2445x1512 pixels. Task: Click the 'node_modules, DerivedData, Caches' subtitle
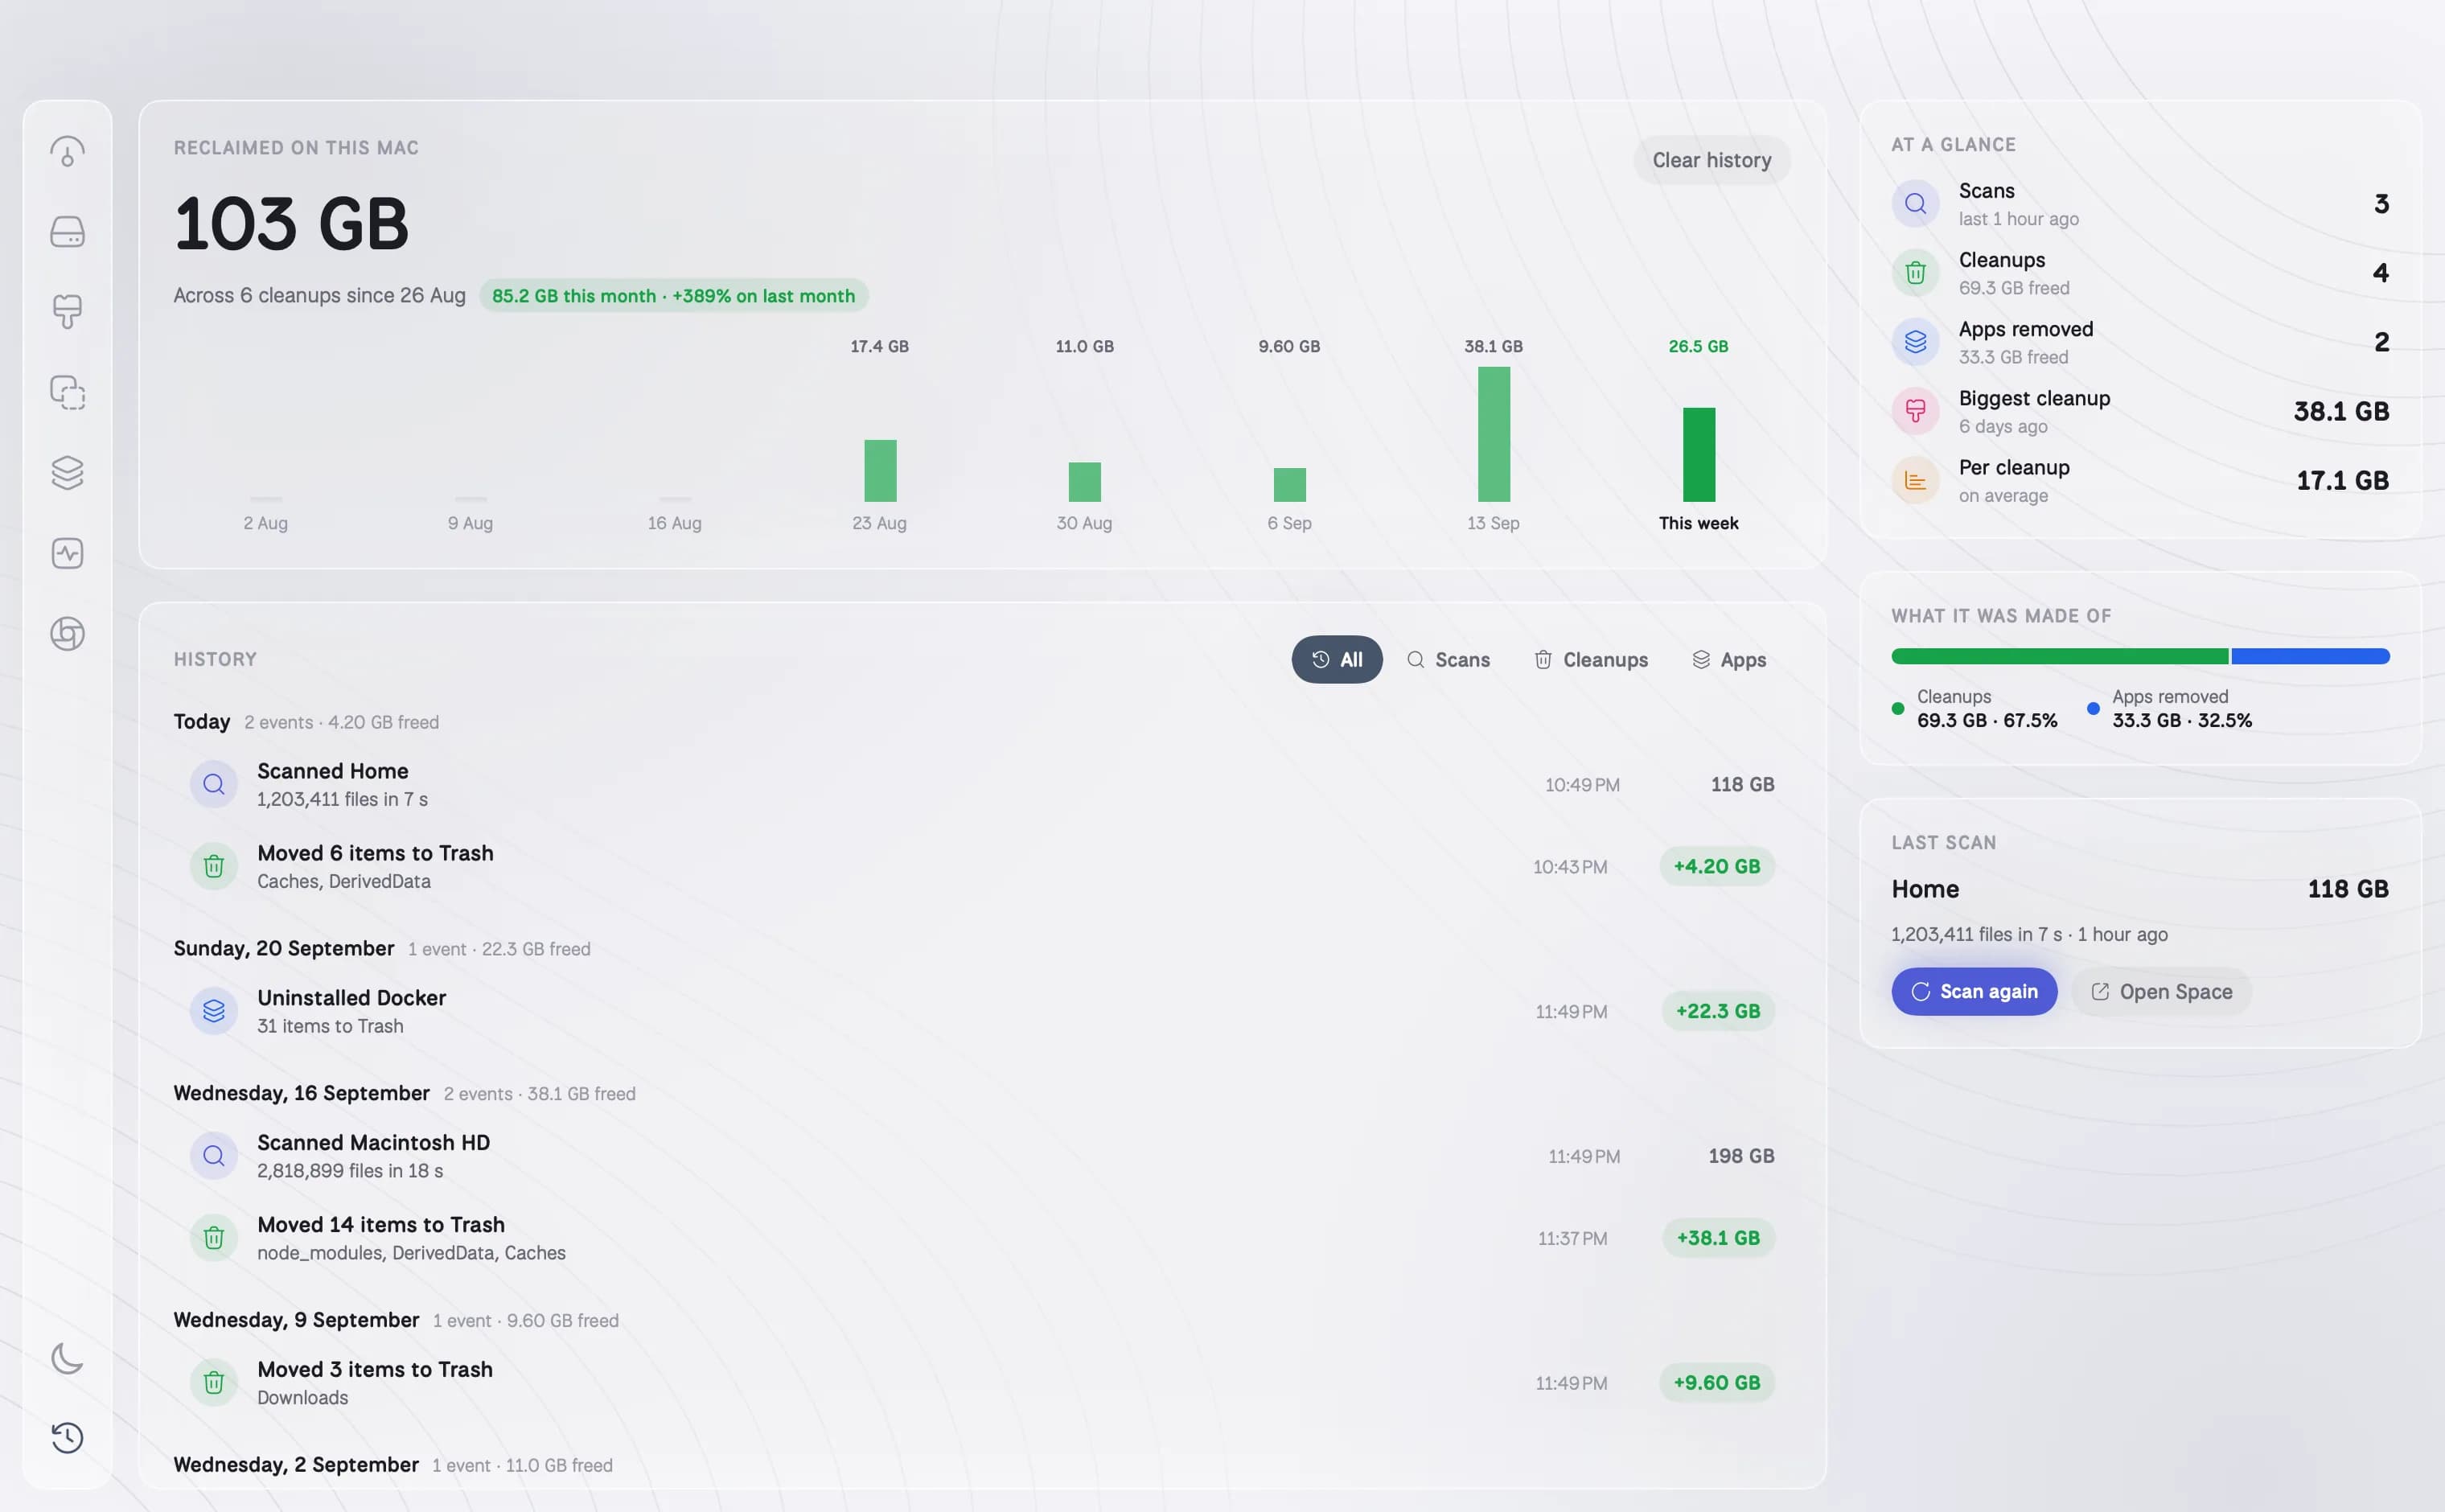(x=411, y=1253)
